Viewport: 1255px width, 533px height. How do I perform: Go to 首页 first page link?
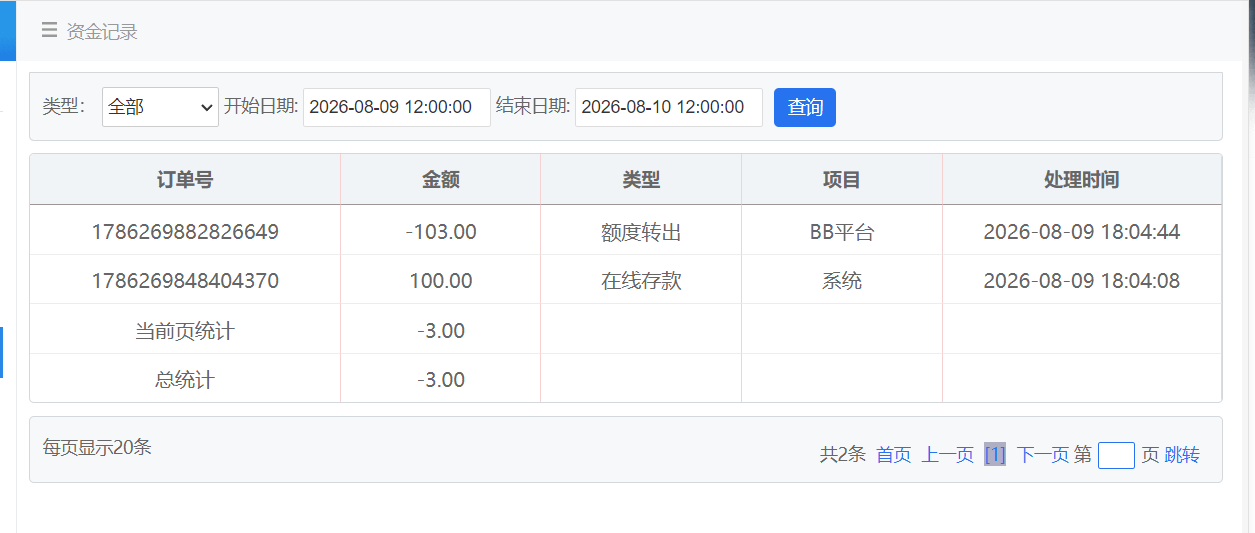pos(894,455)
